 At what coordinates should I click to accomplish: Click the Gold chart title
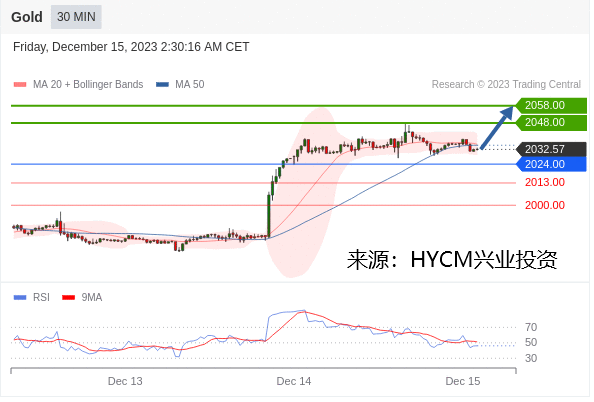[27, 17]
